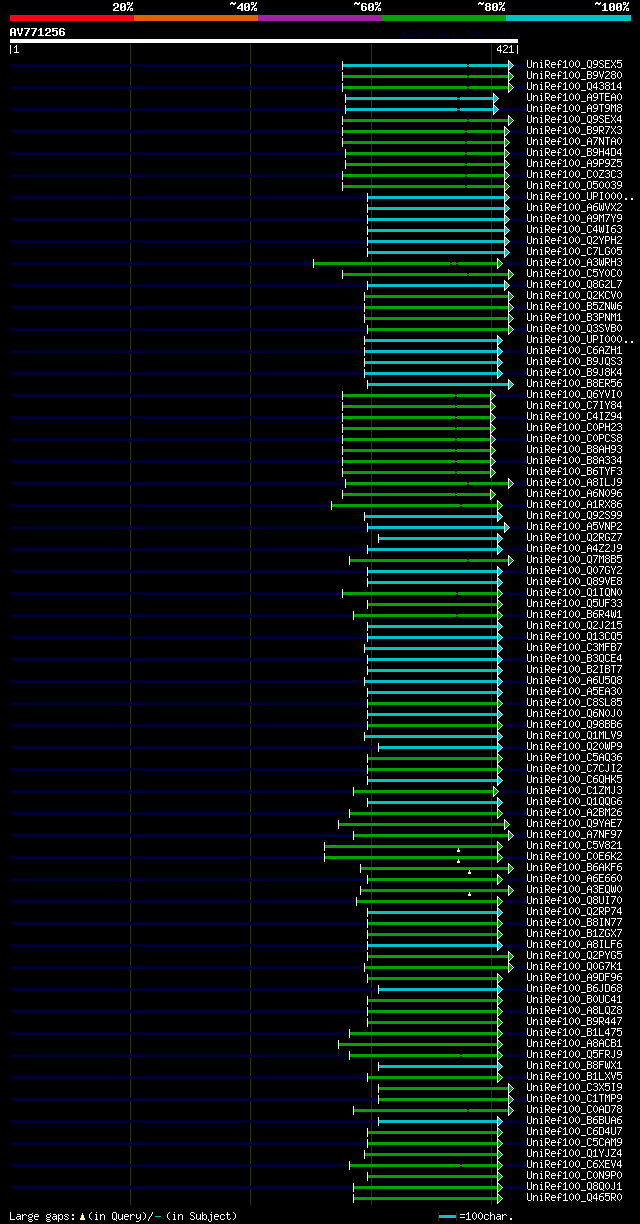Select the UniRef100_Q9YAE7 label
This screenshot has width=640, height=1224.
[x=574, y=823]
